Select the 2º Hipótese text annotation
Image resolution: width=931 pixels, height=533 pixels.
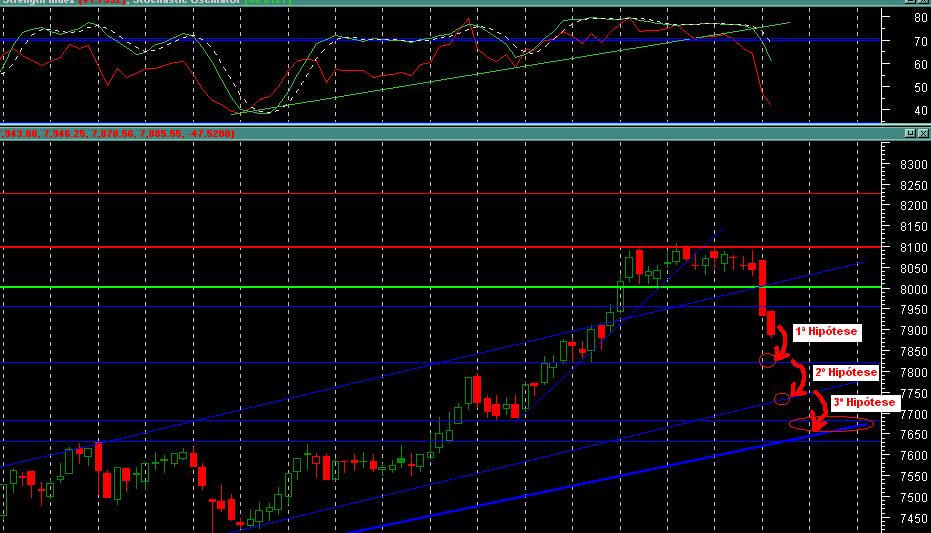[x=846, y=372]
